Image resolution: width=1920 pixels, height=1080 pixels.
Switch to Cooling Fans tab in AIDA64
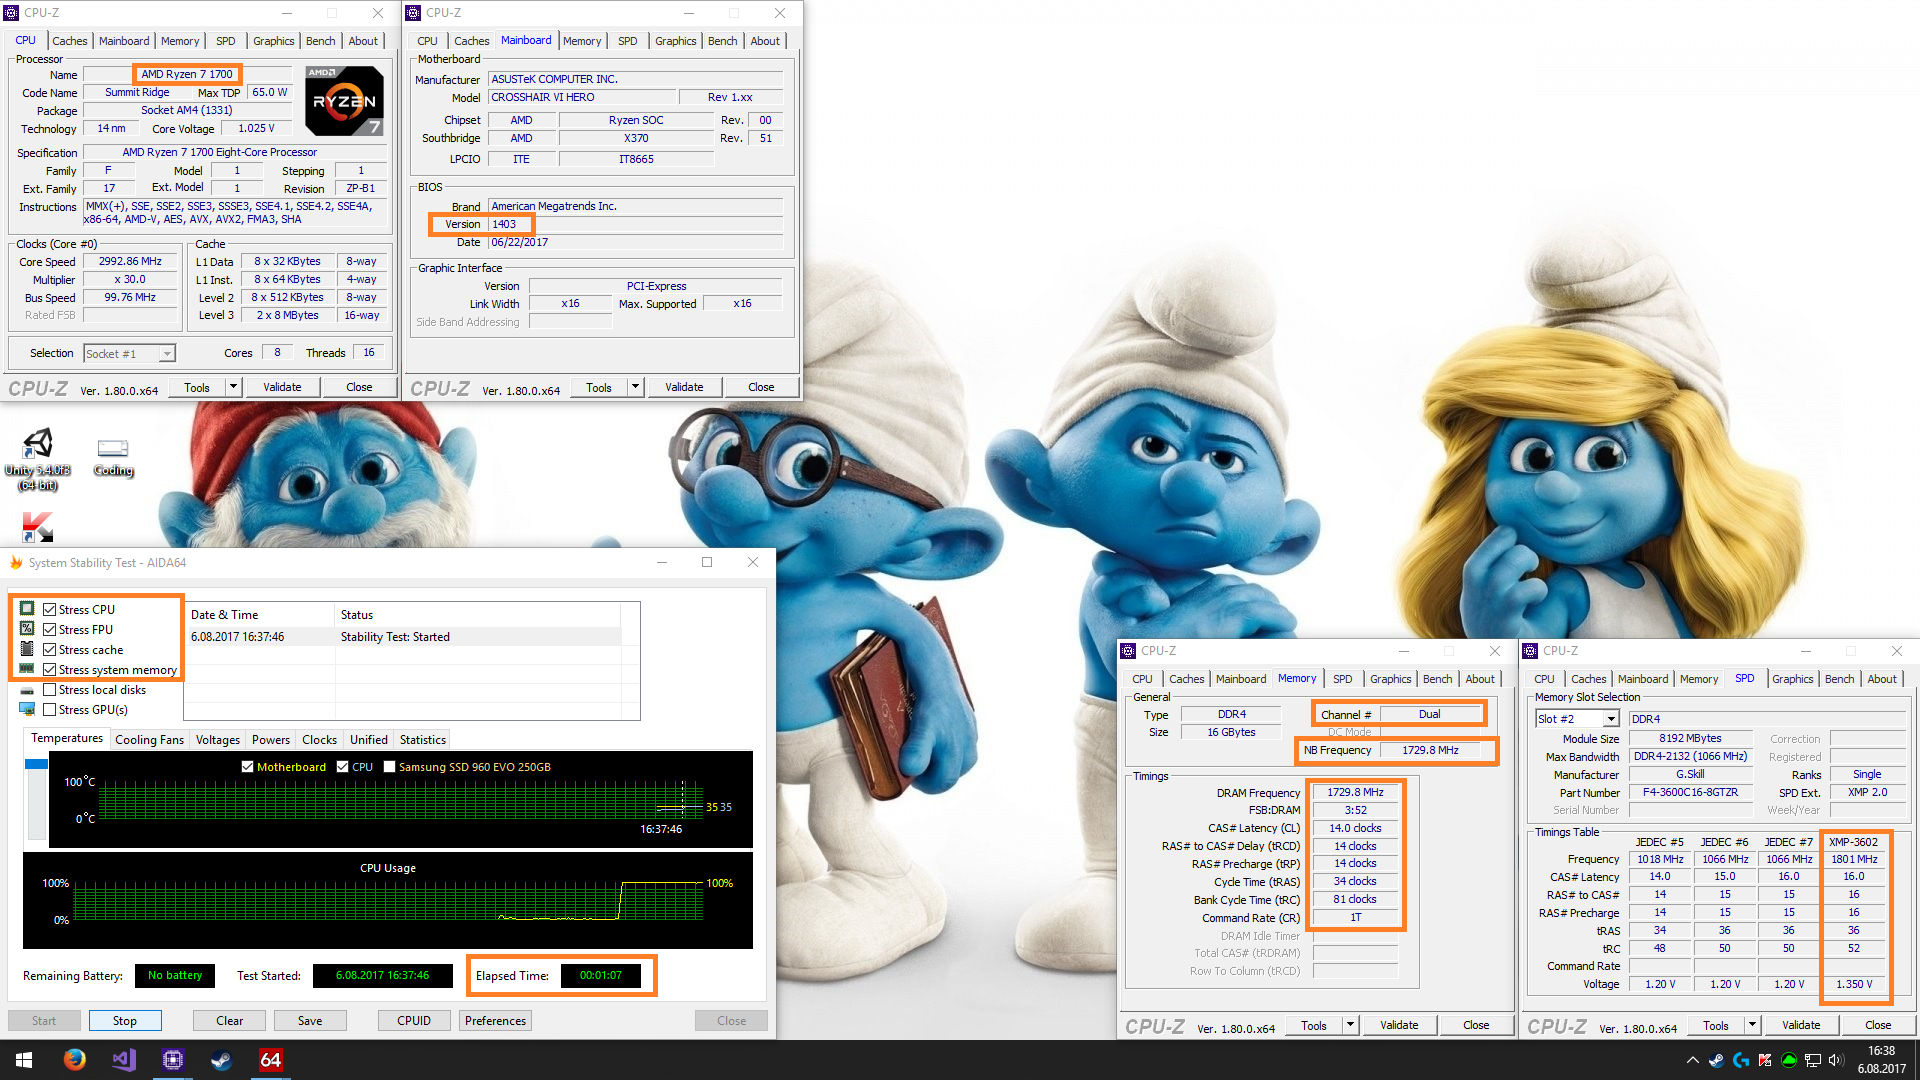pos(149,740)
